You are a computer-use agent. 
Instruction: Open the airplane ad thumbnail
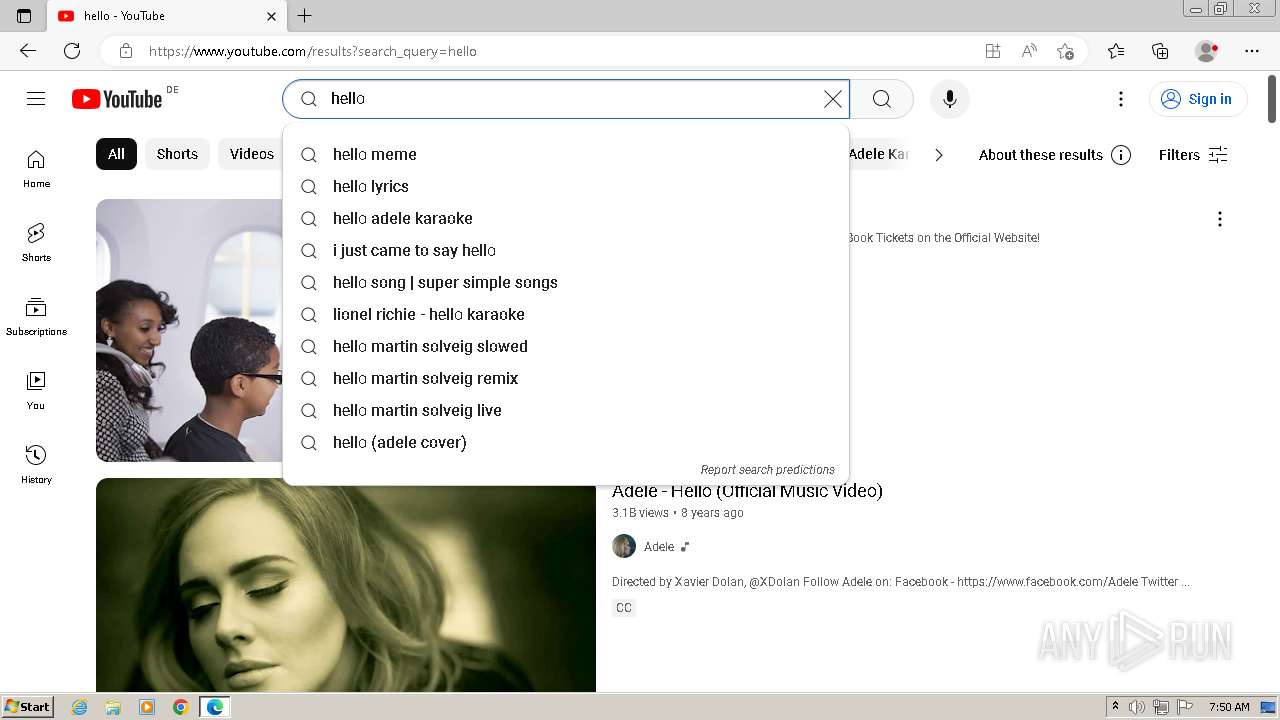click(190, 330)
